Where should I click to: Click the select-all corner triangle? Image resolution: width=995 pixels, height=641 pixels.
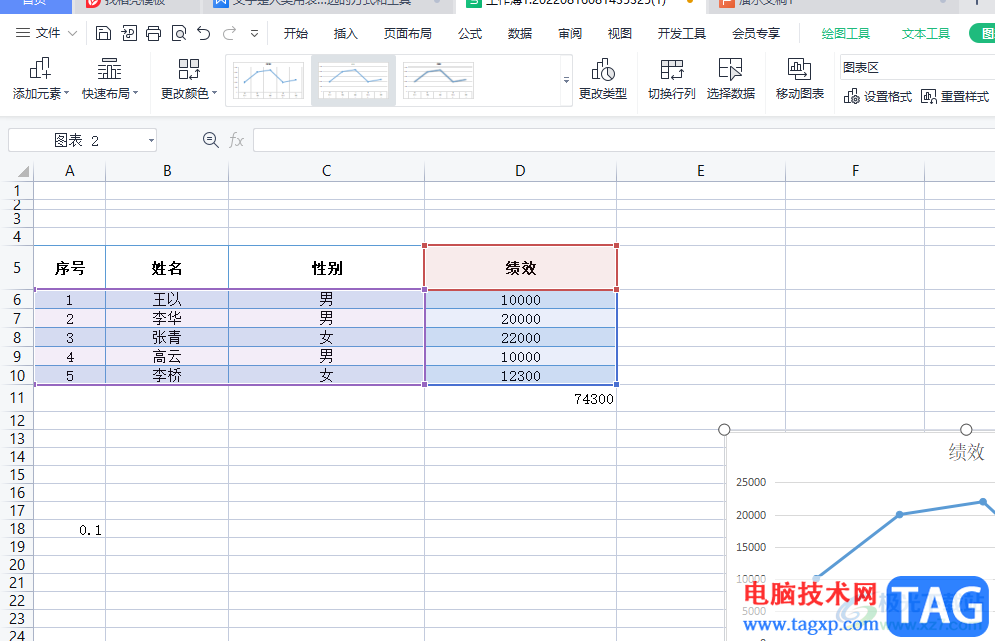coord(23,171)
